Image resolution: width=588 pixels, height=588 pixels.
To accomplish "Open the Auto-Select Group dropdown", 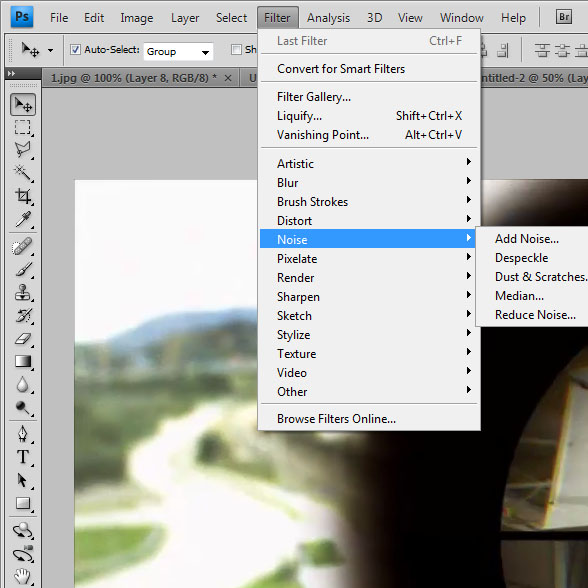I will tap(178, 51).
